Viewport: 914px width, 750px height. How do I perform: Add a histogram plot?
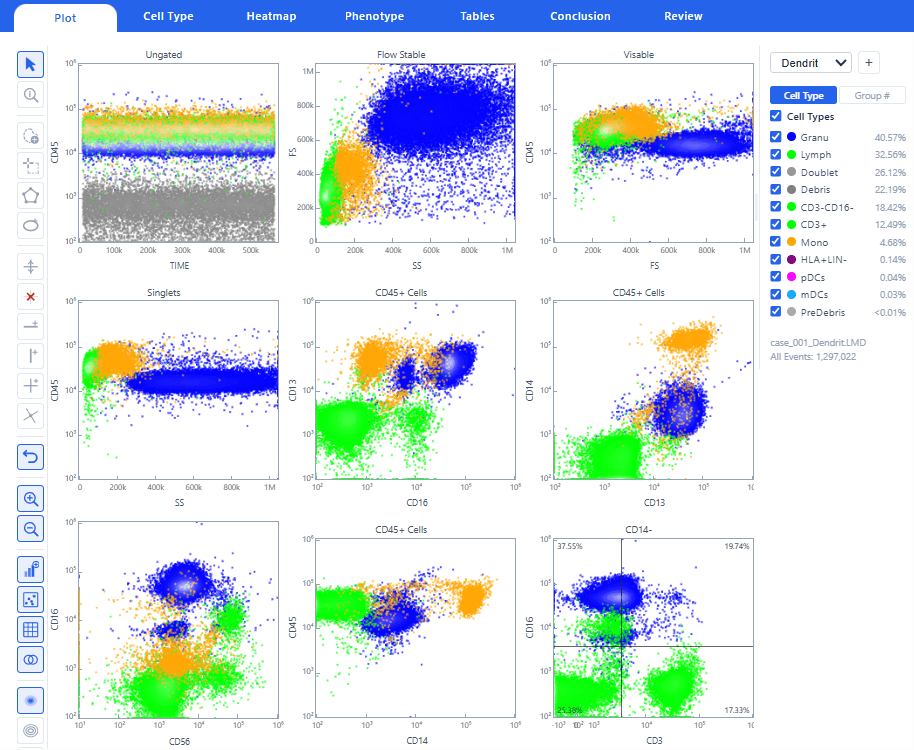(30, 570)
